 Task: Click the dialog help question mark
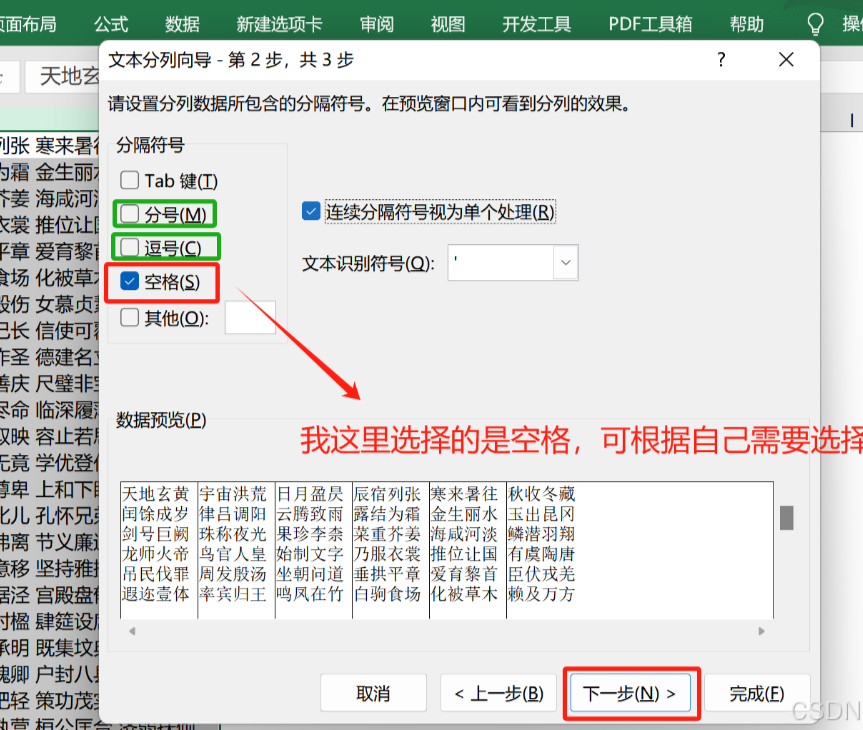[x=721, y=60]
